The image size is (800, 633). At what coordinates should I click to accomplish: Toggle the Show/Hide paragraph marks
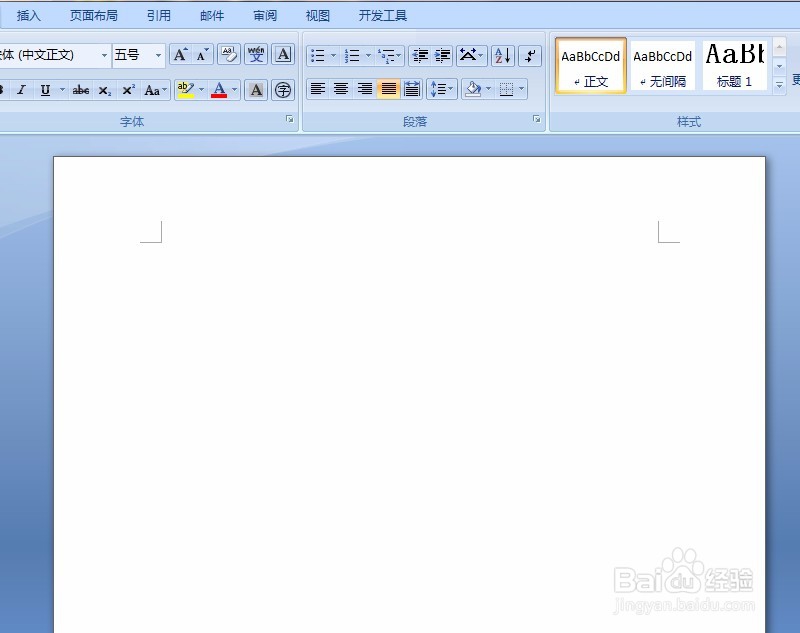pyautogui.click(x=530, y=57)
